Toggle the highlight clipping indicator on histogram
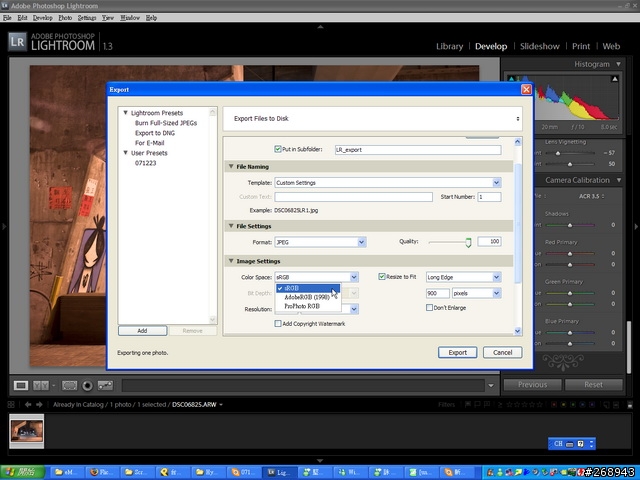640x480 pixels. (x=615, y=79)
